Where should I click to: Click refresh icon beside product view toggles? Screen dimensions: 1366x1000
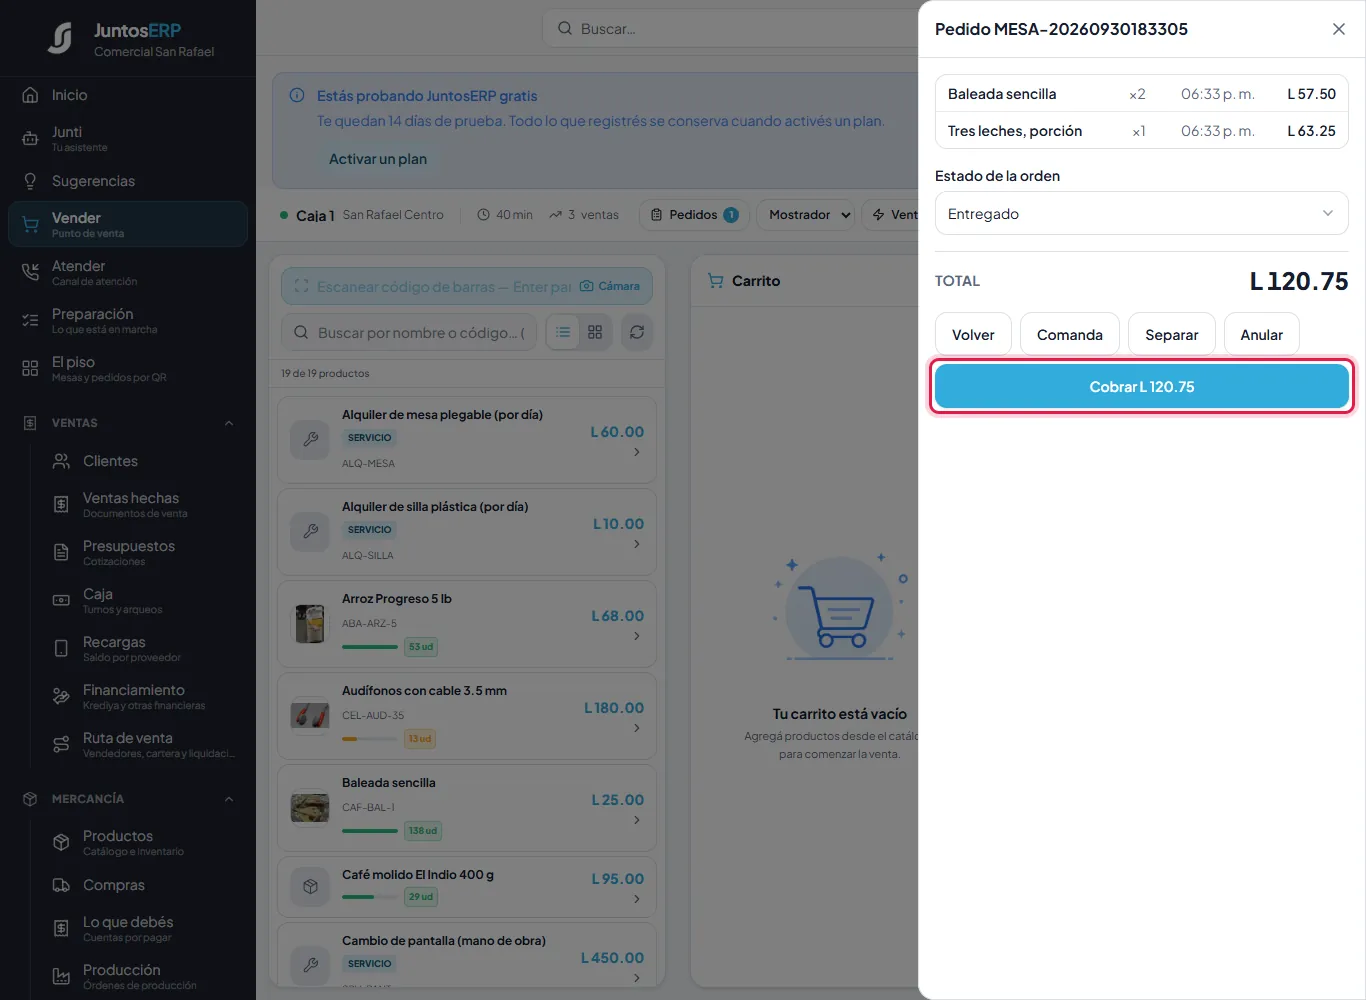637,332
